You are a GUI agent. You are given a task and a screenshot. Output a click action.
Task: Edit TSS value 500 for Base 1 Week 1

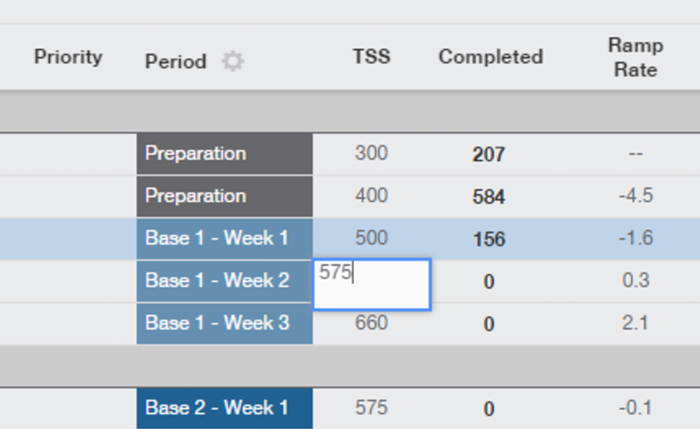(371, 238)
